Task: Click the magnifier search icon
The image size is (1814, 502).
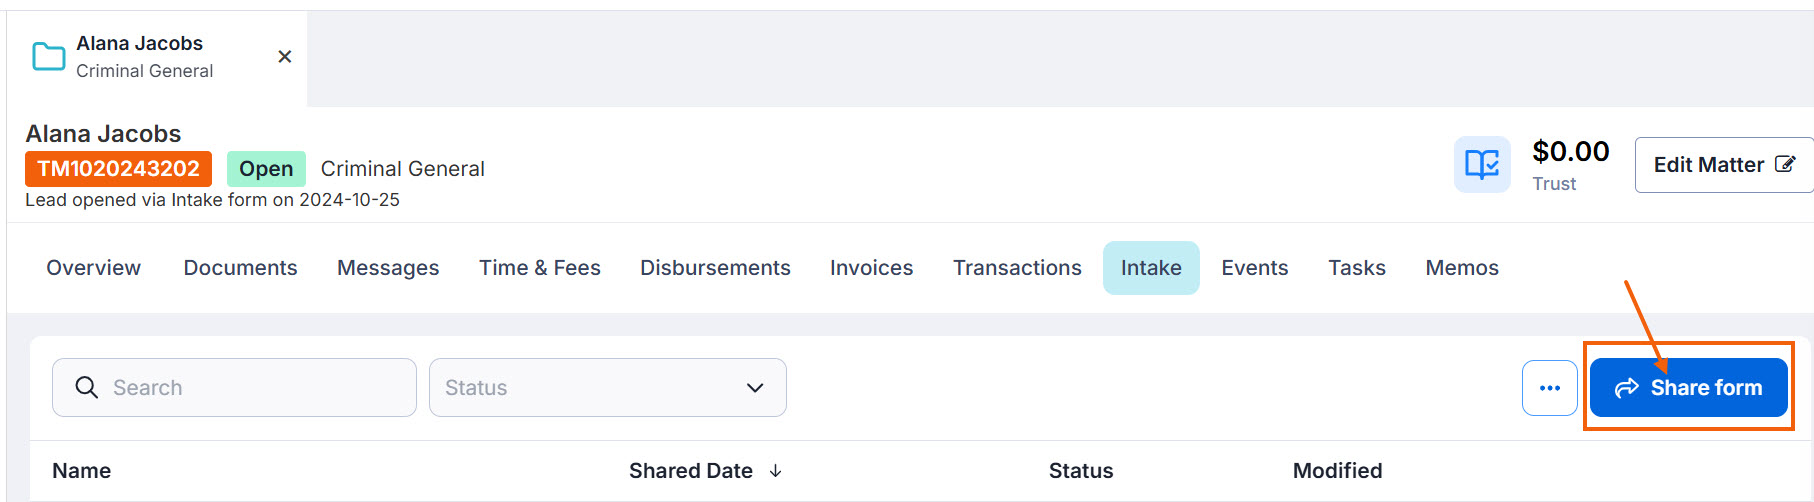Action: 87,388
